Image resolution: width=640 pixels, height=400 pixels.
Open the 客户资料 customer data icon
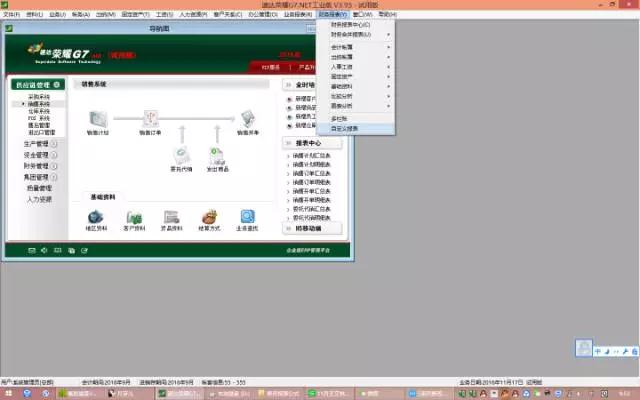tap(134, 220)
